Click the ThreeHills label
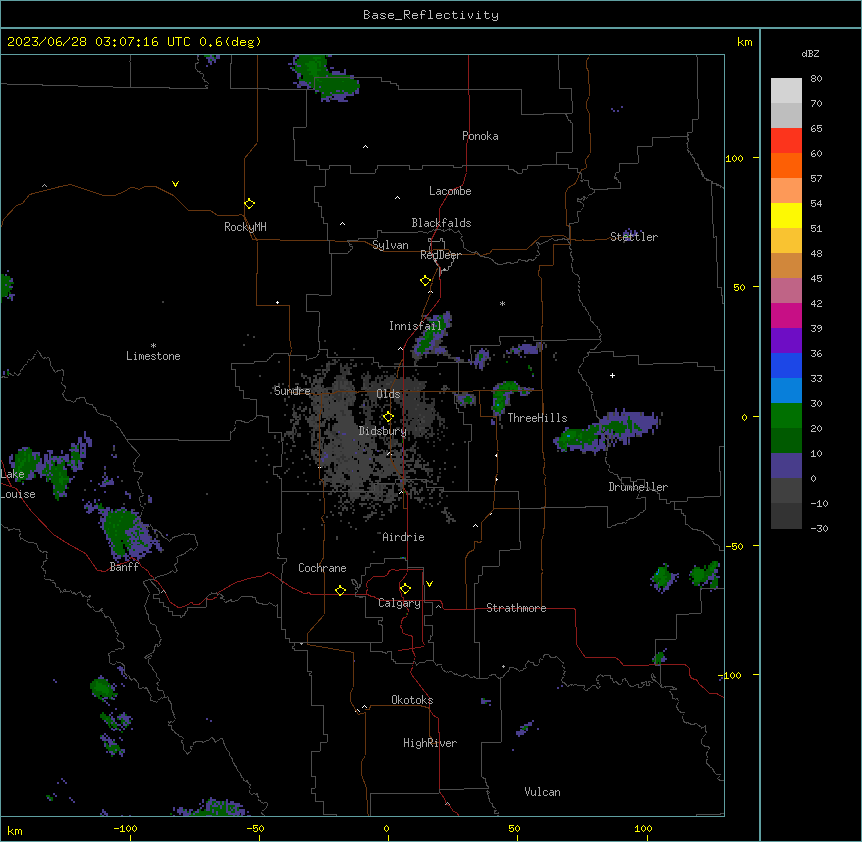The image size is (862, 842). [537, 418]
